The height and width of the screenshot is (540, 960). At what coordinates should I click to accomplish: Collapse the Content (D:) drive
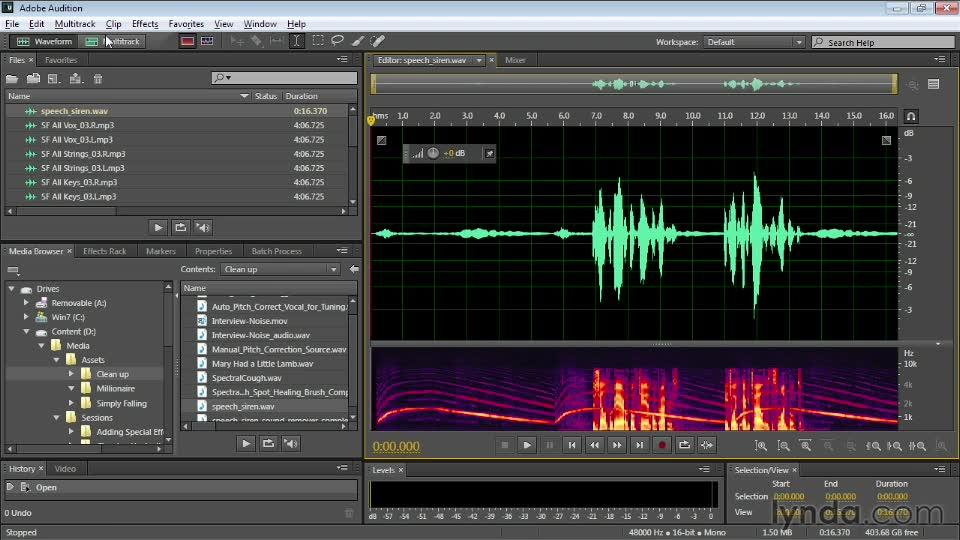(26, 331)
